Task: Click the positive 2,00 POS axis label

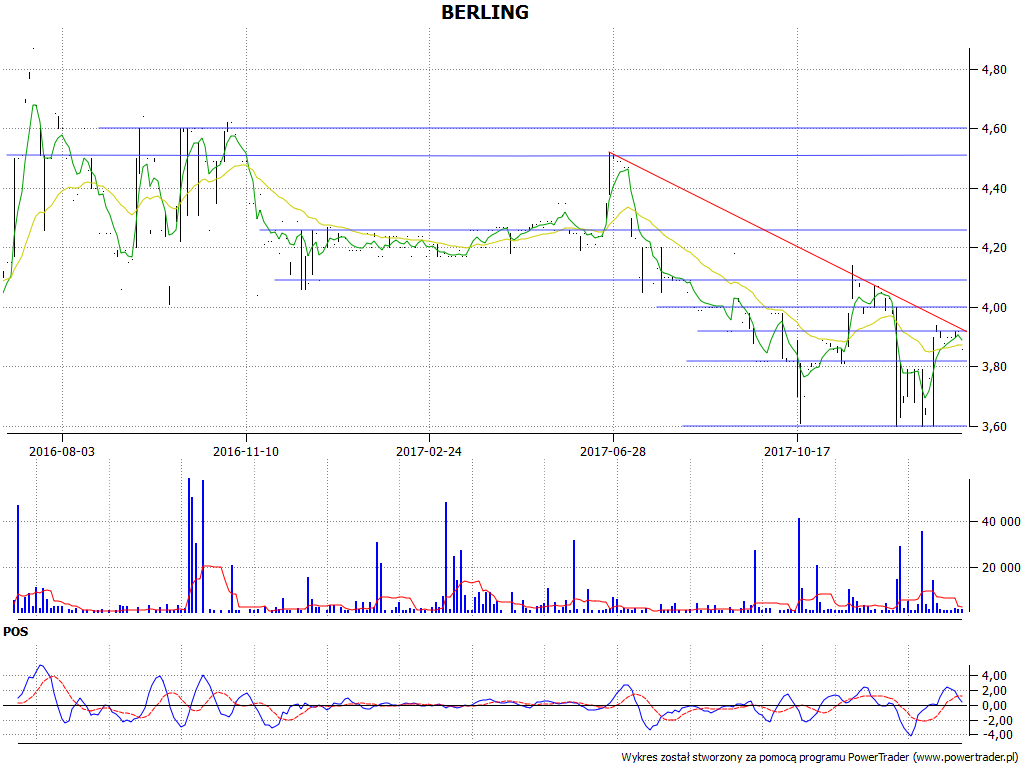Action: [x=994, y=692]
